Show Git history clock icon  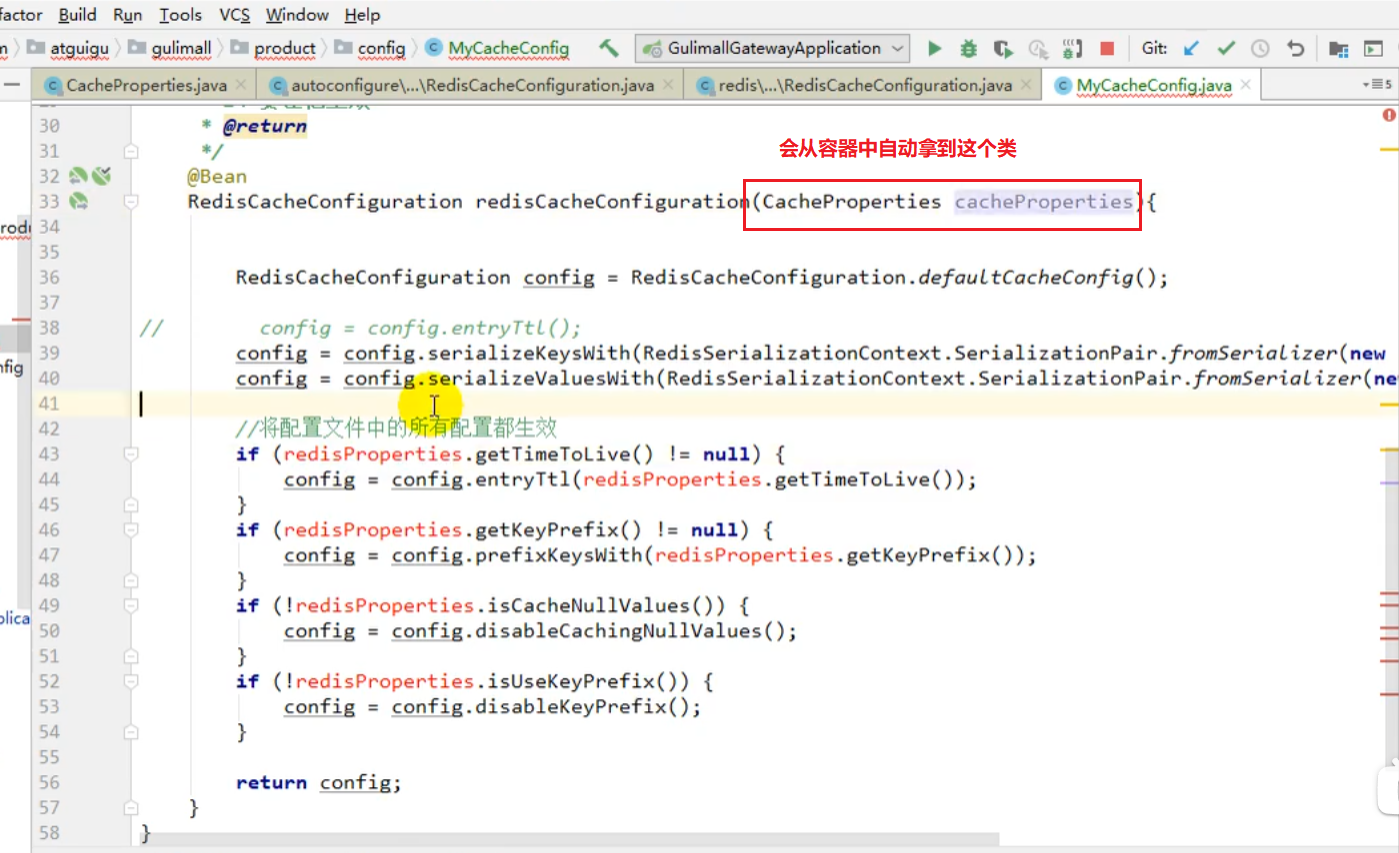[x=1260, y=48]
